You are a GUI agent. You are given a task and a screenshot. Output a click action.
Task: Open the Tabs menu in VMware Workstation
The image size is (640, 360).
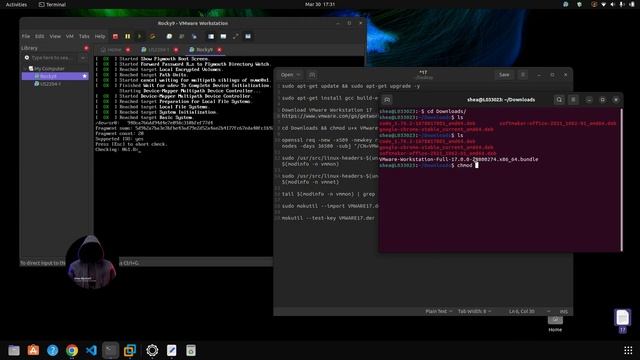click(84, 36)
